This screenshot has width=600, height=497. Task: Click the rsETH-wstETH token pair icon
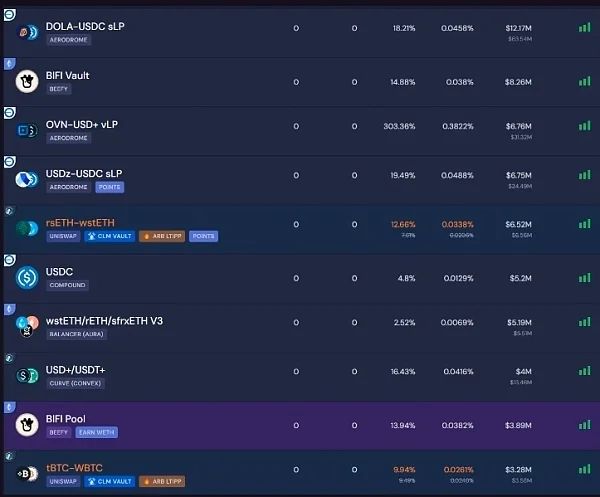tap(27, 228)
